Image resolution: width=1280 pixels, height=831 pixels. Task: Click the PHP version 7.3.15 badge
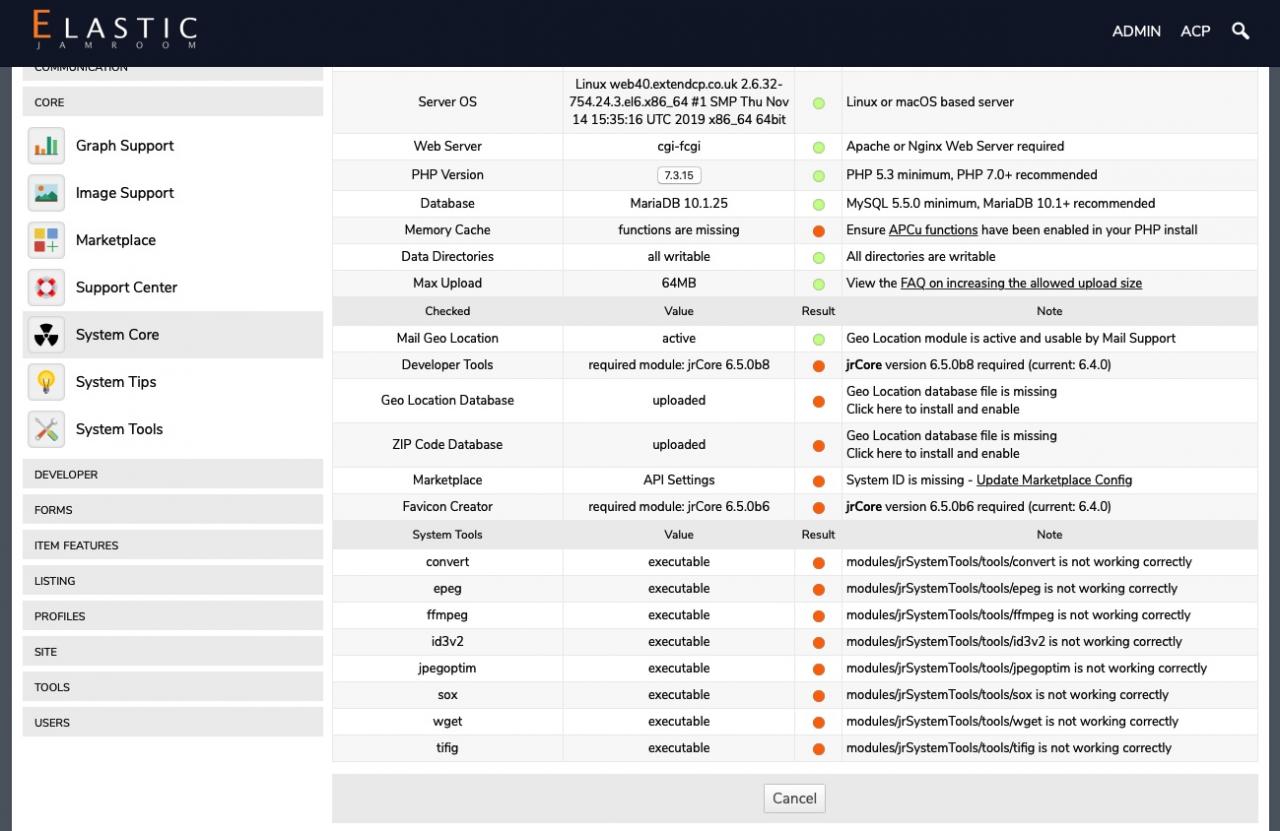[x=679, y=175]
